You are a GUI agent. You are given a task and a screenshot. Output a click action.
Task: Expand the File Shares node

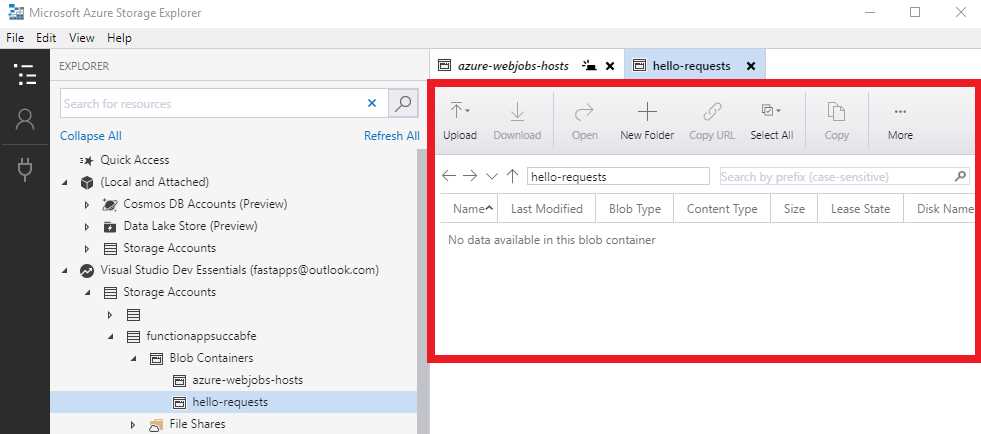click(133, 425)
